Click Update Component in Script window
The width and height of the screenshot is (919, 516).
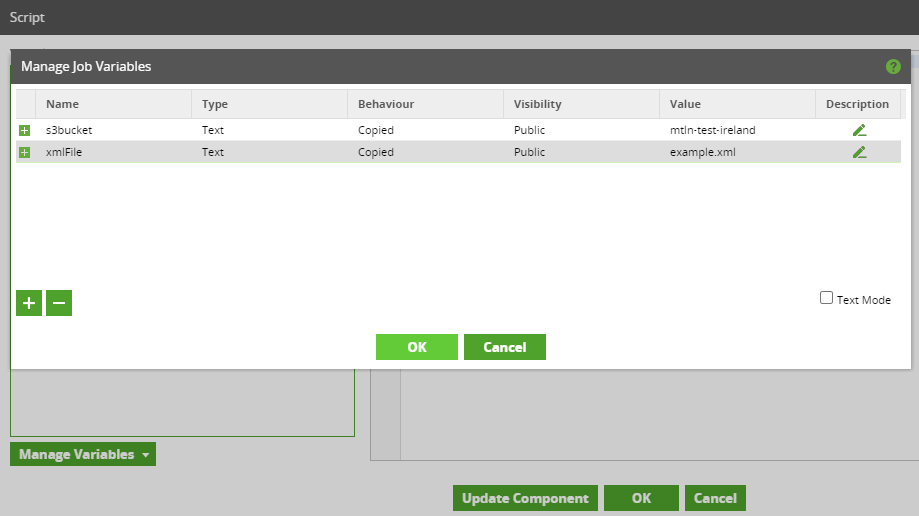525,498
